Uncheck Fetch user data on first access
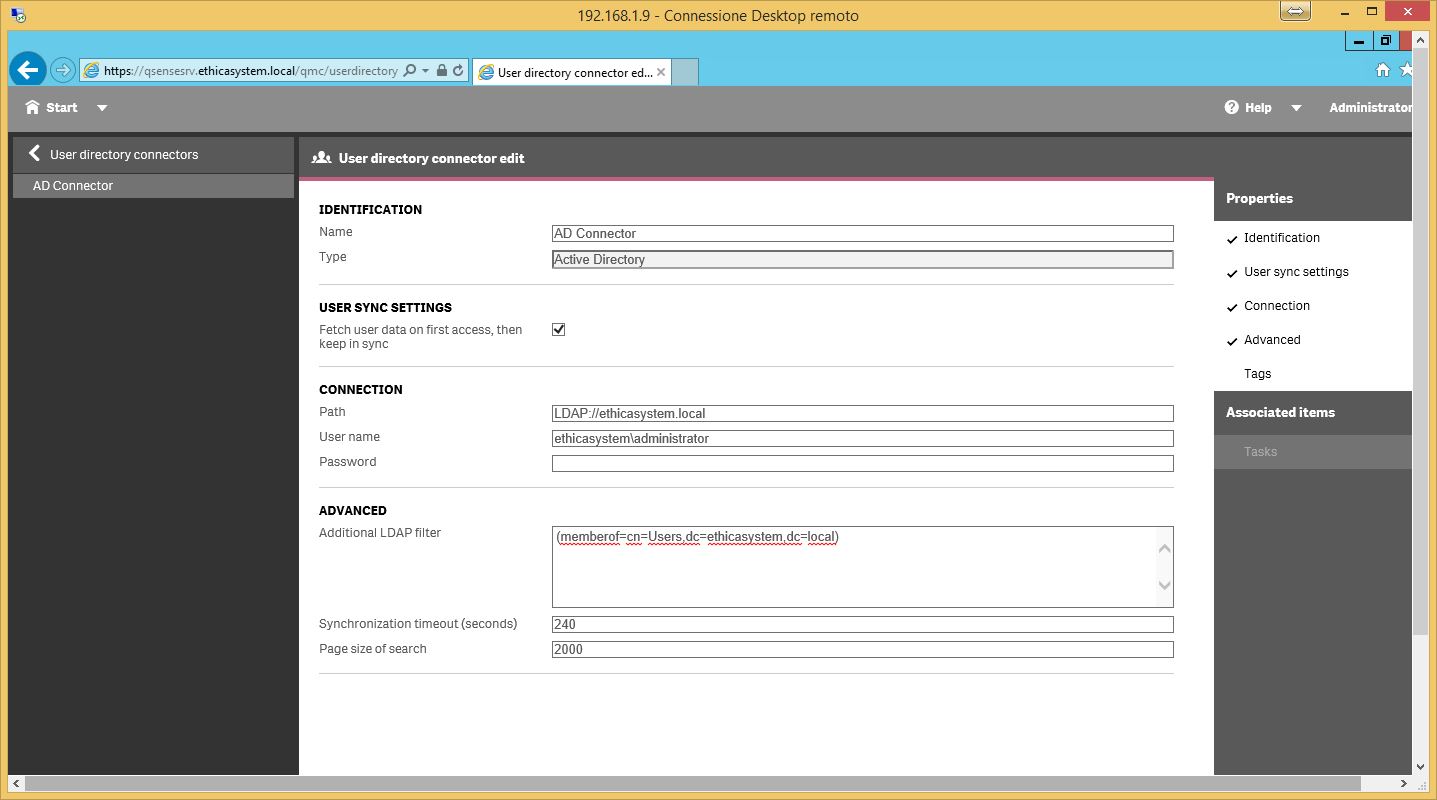1437x800 pixels. [559, 329]
